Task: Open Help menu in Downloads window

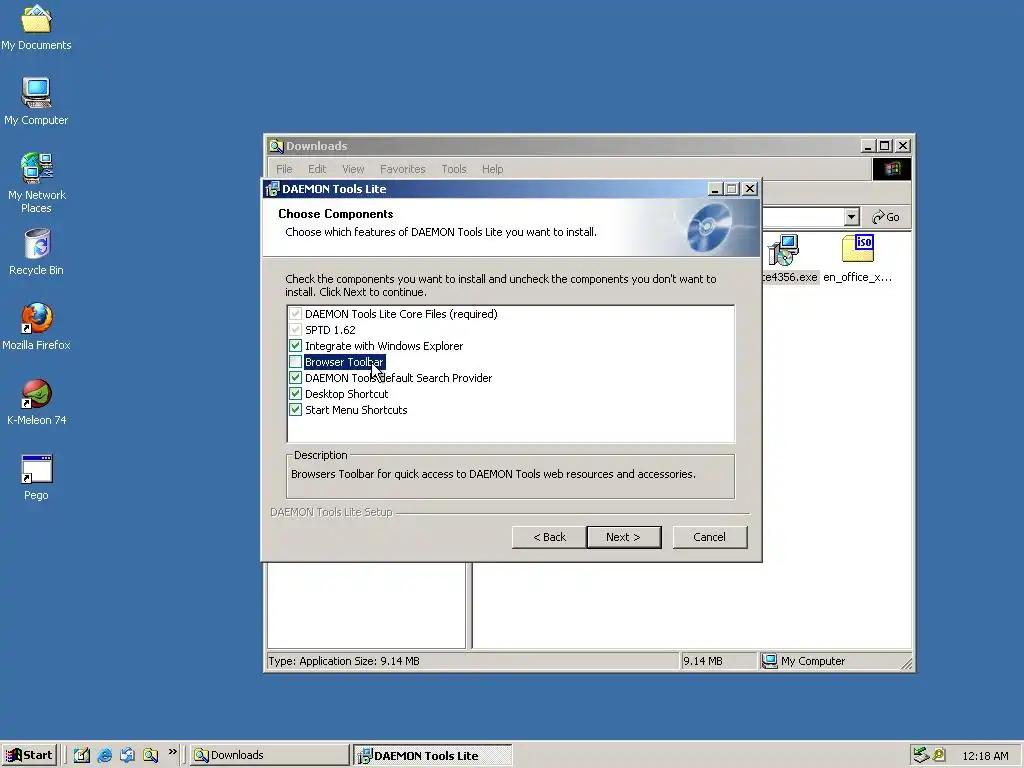Action: (x=492, y=169)
